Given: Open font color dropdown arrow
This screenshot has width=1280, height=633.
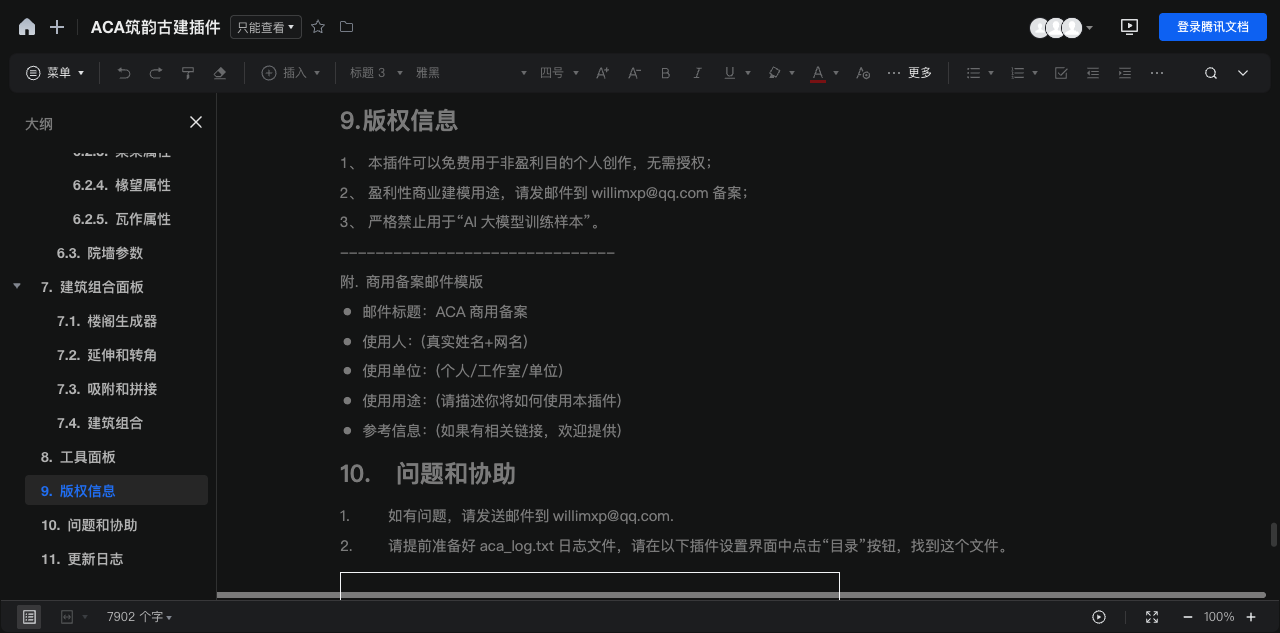Looking at the screenshot, I should (x=836, y=73).
